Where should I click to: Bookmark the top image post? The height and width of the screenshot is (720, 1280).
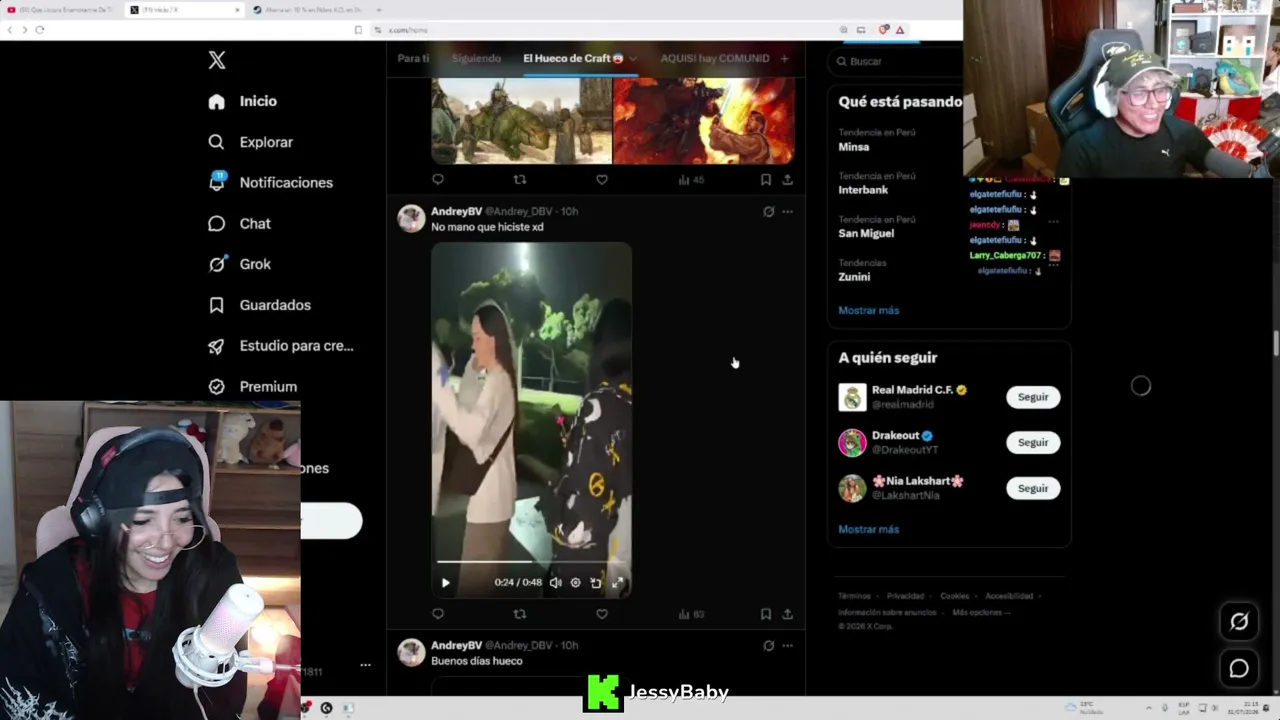(766, 179)
